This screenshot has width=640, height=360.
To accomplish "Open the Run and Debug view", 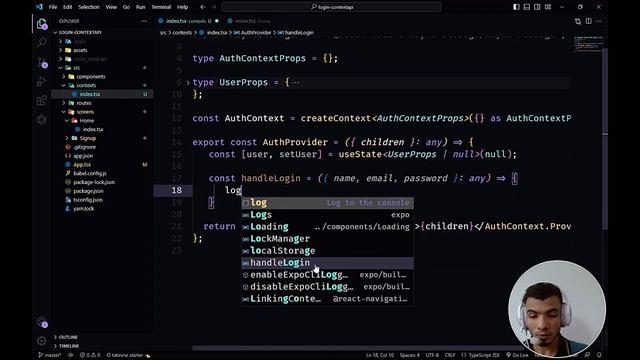I will point(42,81).
